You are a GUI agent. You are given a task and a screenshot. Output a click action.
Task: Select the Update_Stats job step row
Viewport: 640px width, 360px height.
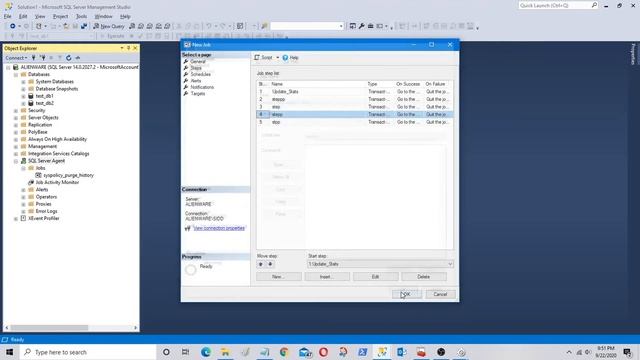[354, 92]
